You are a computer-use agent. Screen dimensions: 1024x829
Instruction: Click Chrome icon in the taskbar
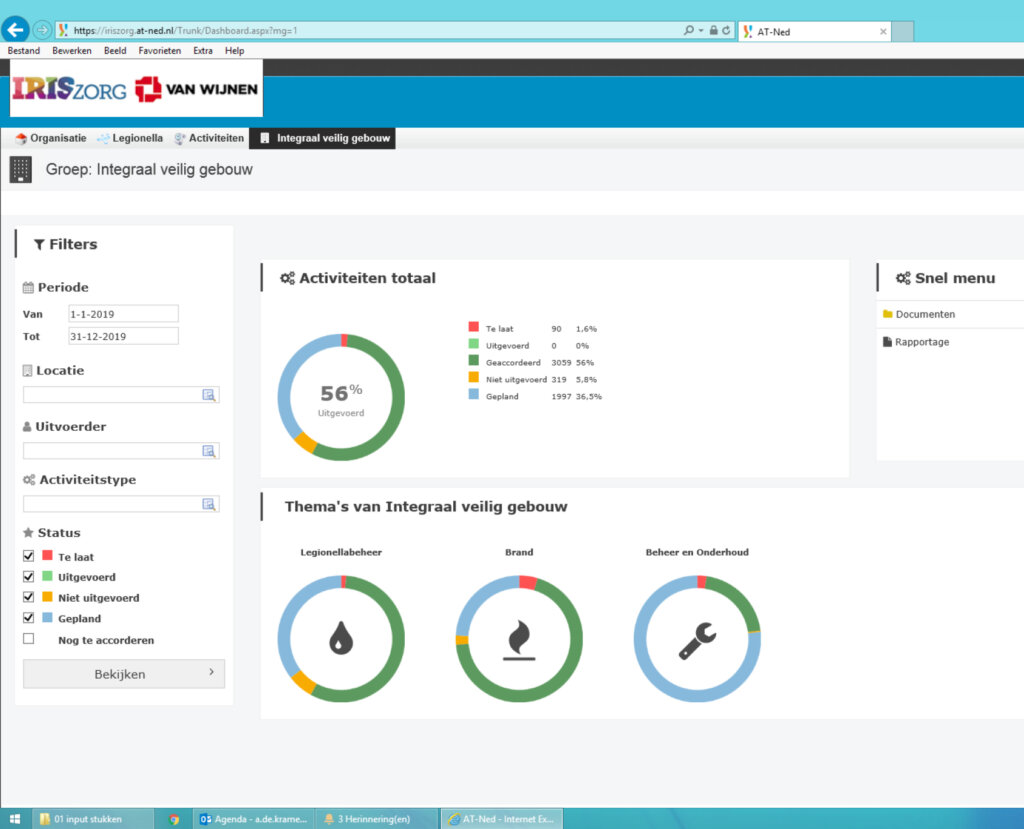(174, 819)
